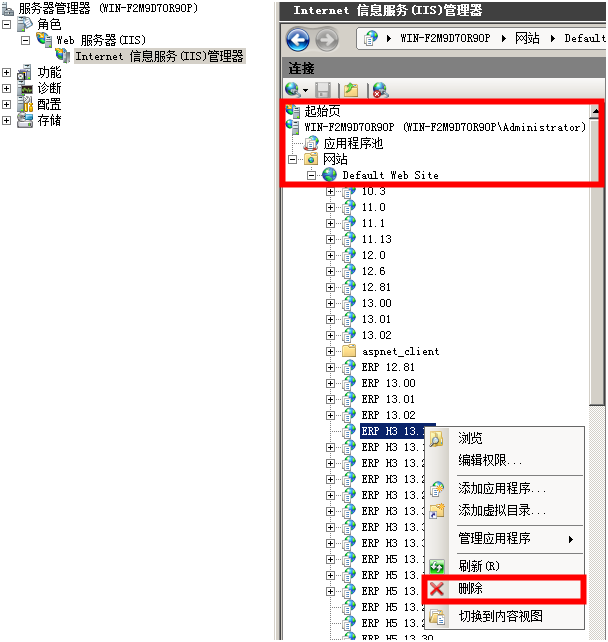Click 网站 in address breadcrumb
This screenshot has height=642, width=608.
[527, 38]
